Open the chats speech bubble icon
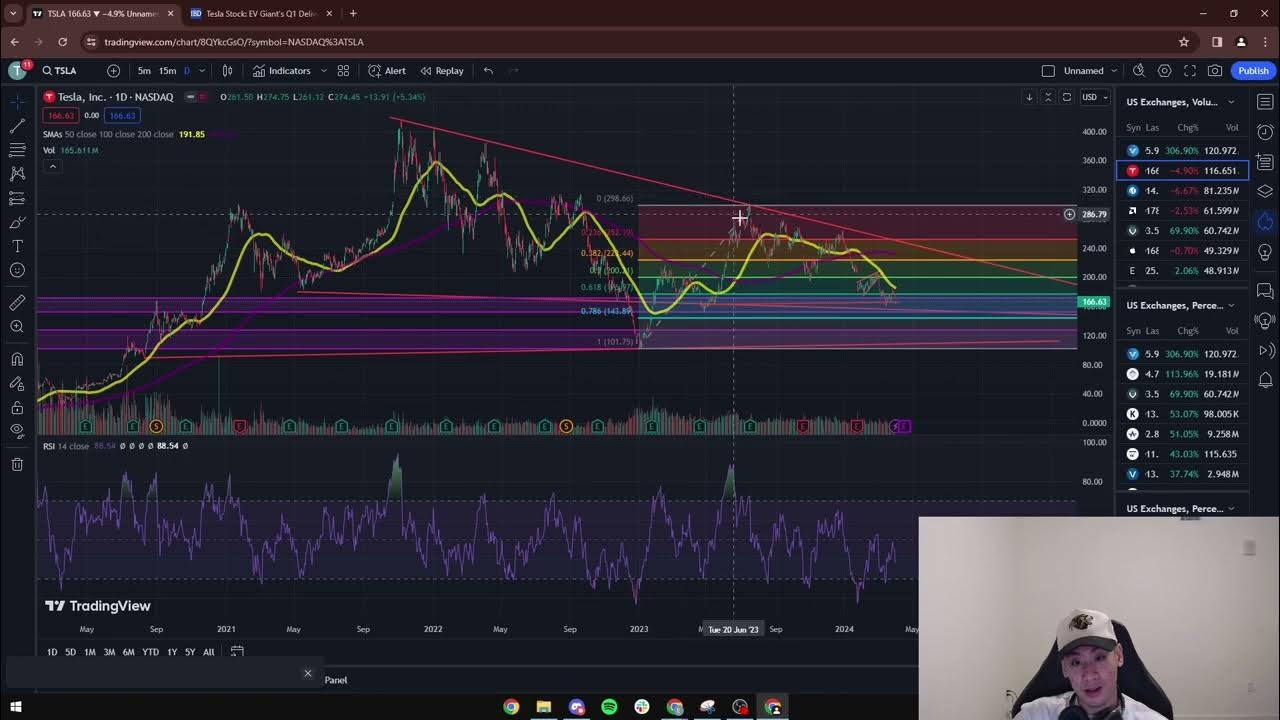Screen dimensions: 1280x720 click(1265, 291)
